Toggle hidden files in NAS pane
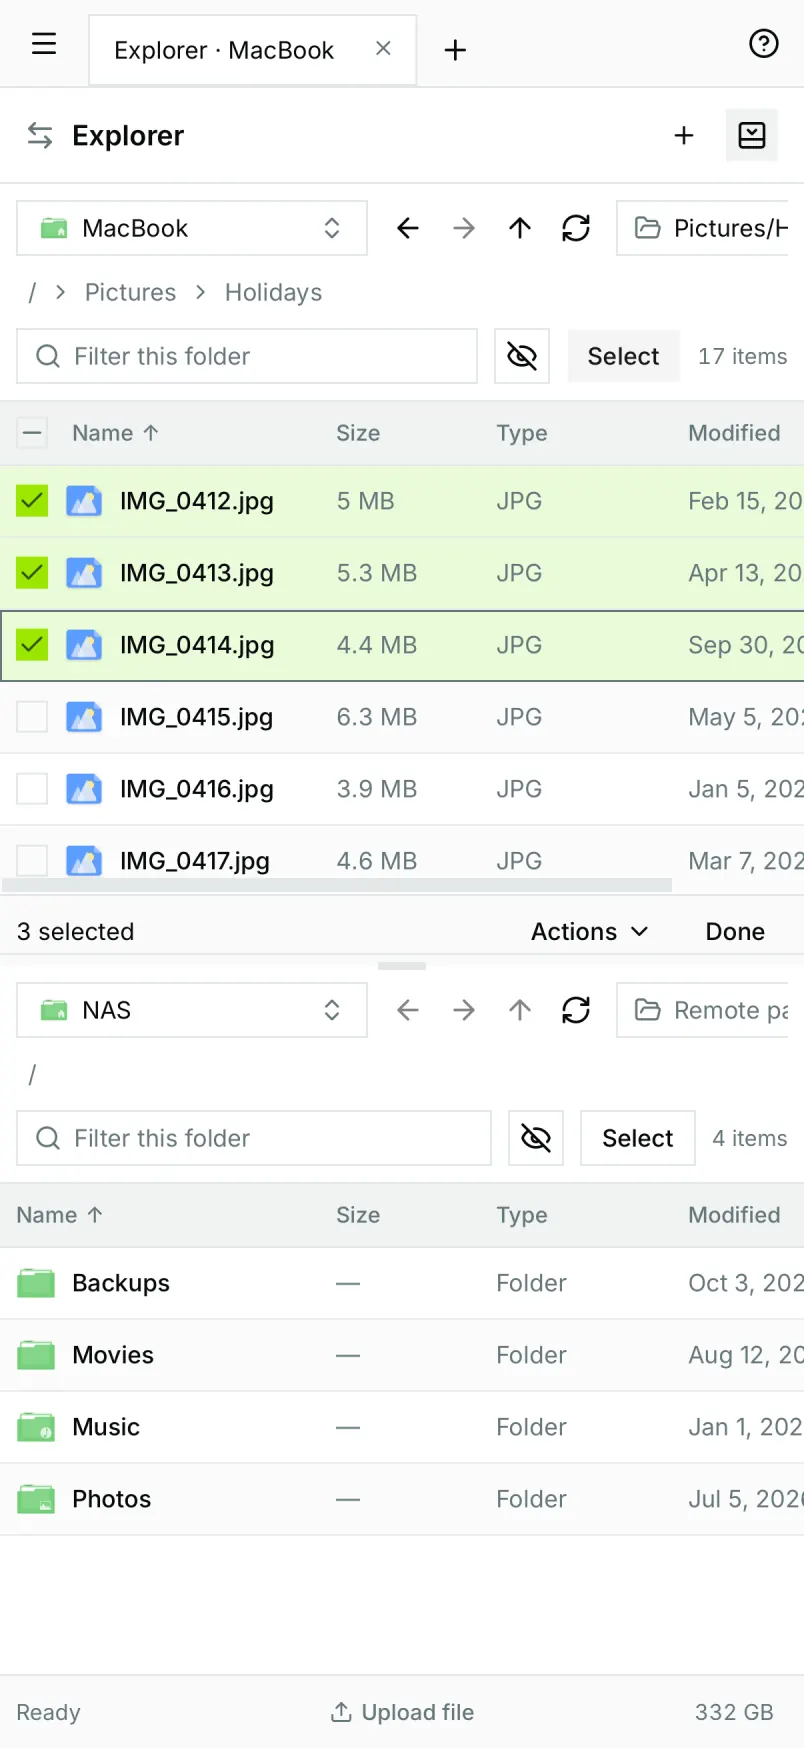 point(536,1138)
